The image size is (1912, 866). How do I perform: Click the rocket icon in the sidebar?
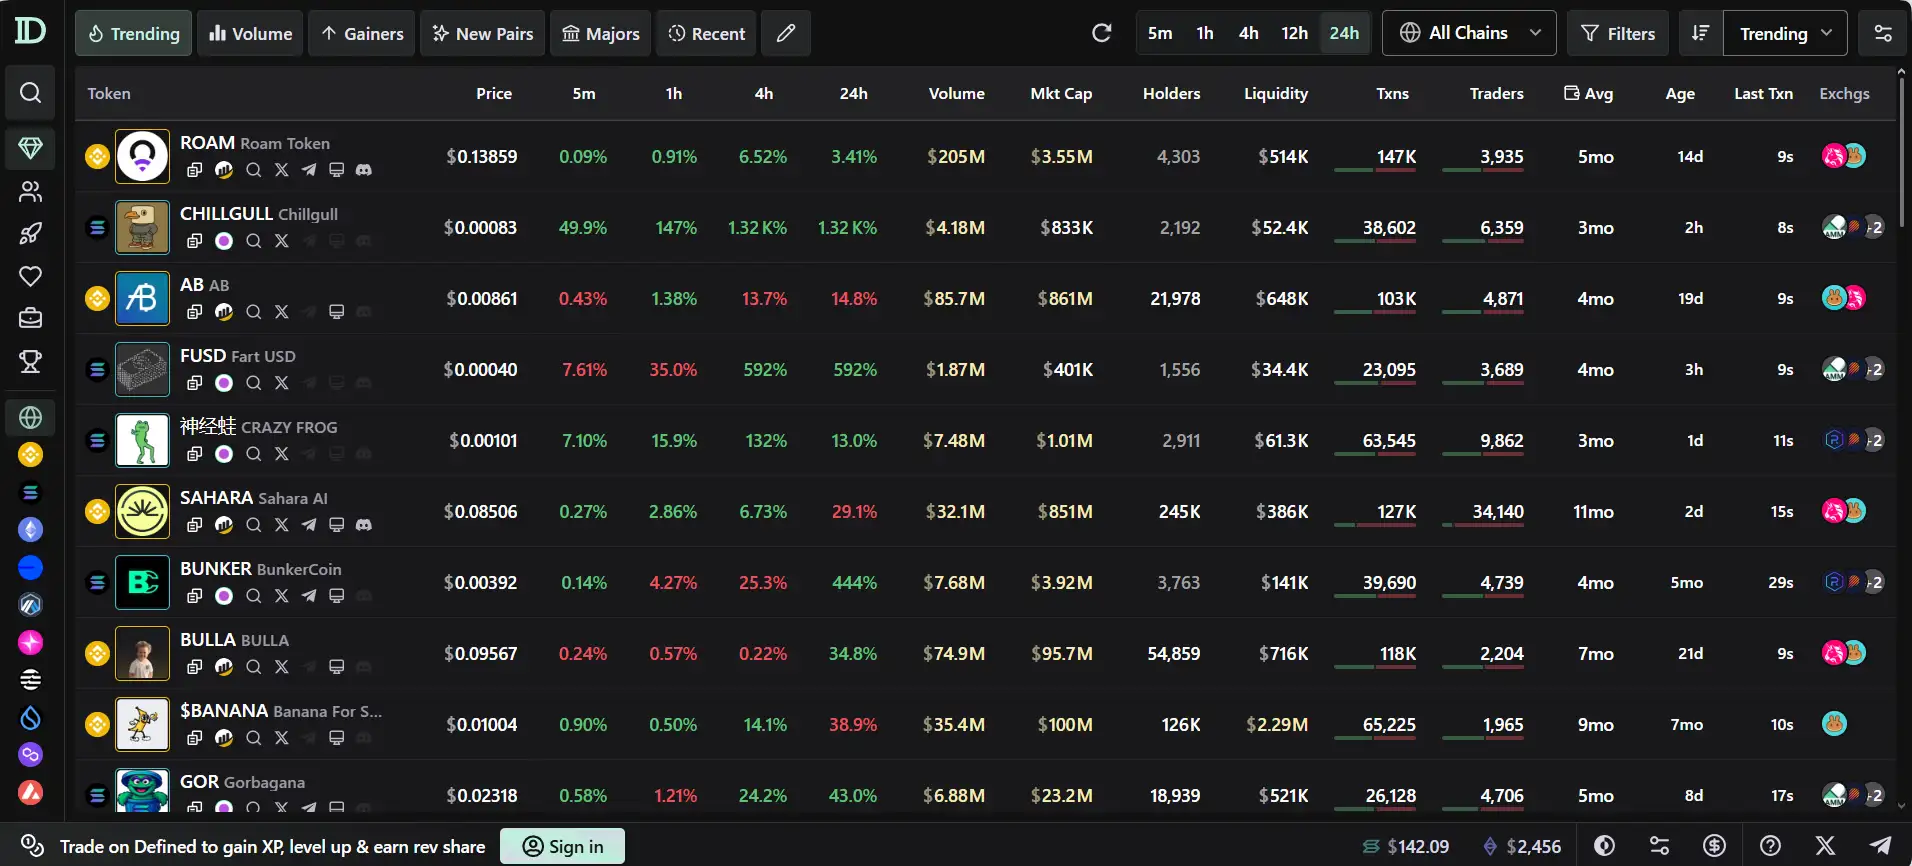30,234
